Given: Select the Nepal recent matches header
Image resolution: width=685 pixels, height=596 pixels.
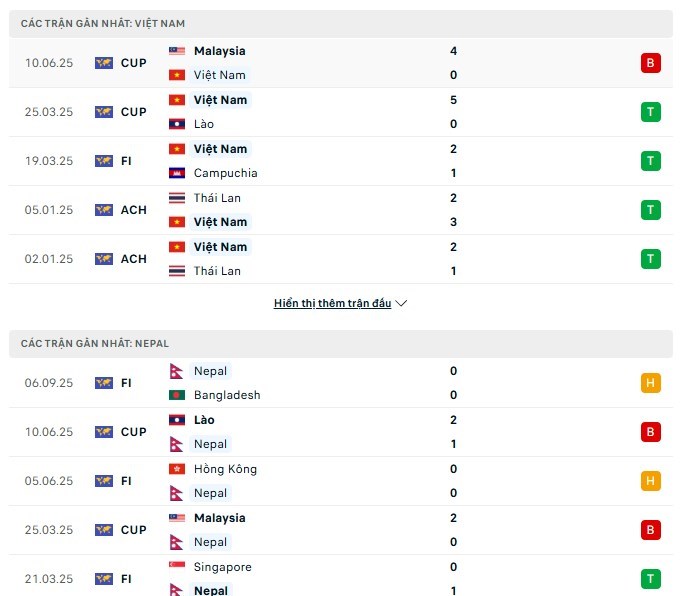Looking at the screenshot, I should (95, 343).
